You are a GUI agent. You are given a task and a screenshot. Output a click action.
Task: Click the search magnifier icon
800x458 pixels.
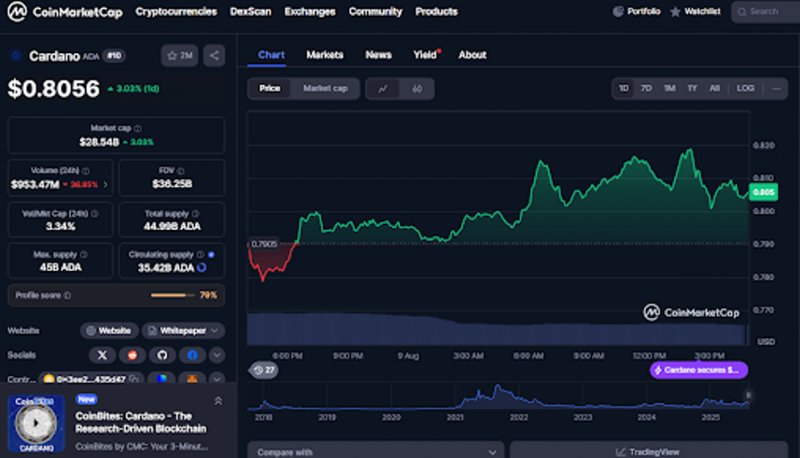pos(742,11)
